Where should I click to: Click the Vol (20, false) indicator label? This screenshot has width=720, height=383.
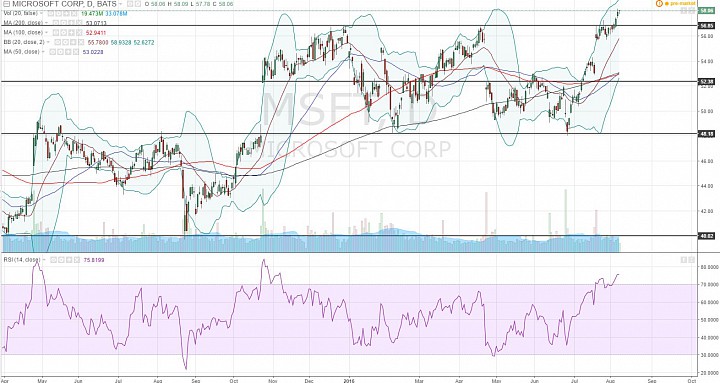pyautogui.click(x=21, y=14)
